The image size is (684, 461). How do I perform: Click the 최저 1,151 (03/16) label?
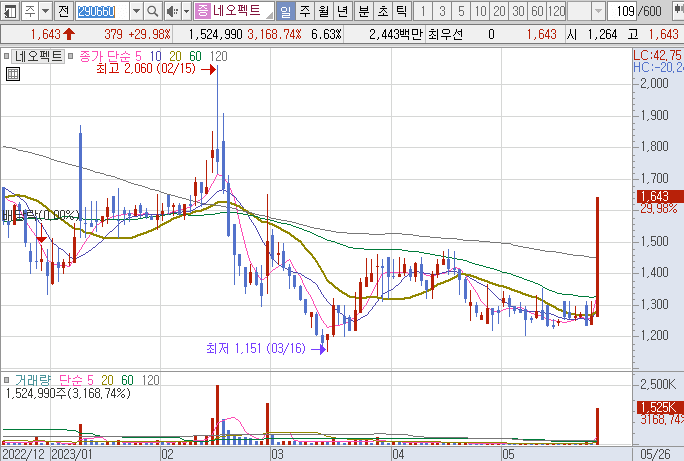pyautogui.click(x=256, y=348)
